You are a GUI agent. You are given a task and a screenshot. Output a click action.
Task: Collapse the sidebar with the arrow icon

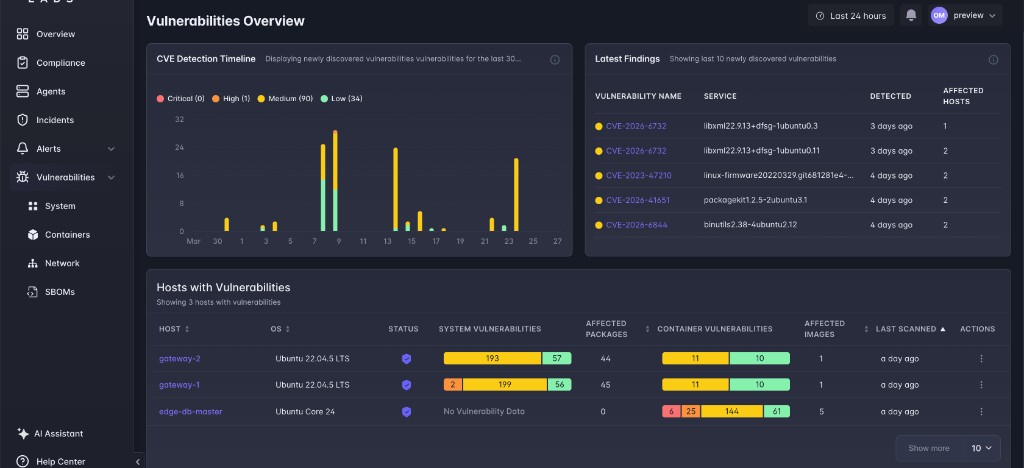tap(138, 461)
